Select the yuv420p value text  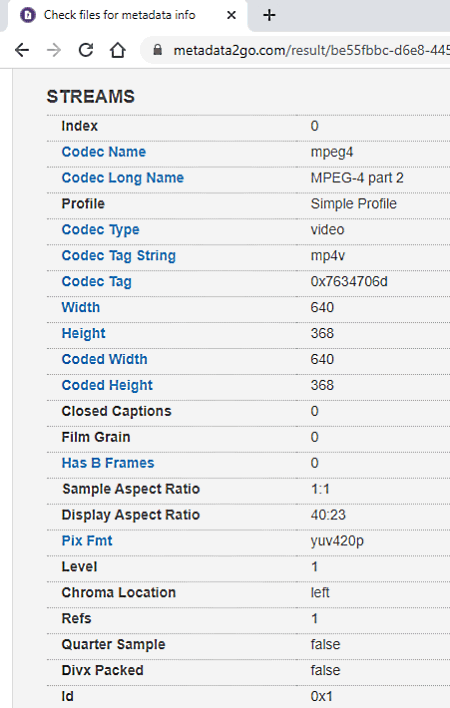337,541
